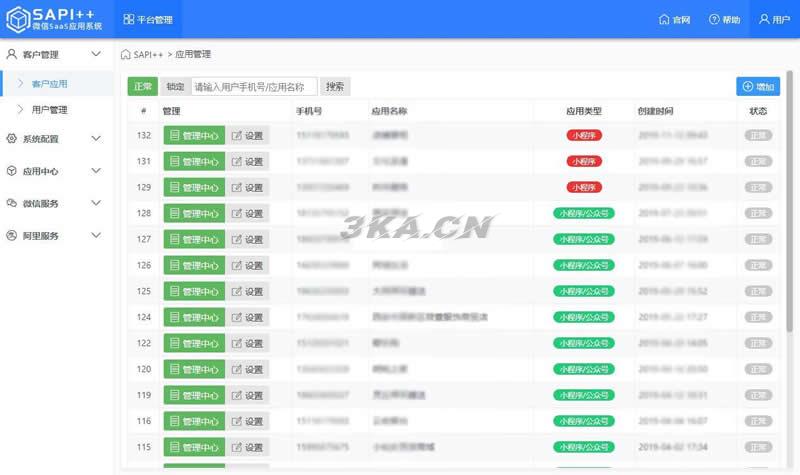Screen dimensions: 800x475
Task: Select the 正常 status filter
Action: pos(143,87)
